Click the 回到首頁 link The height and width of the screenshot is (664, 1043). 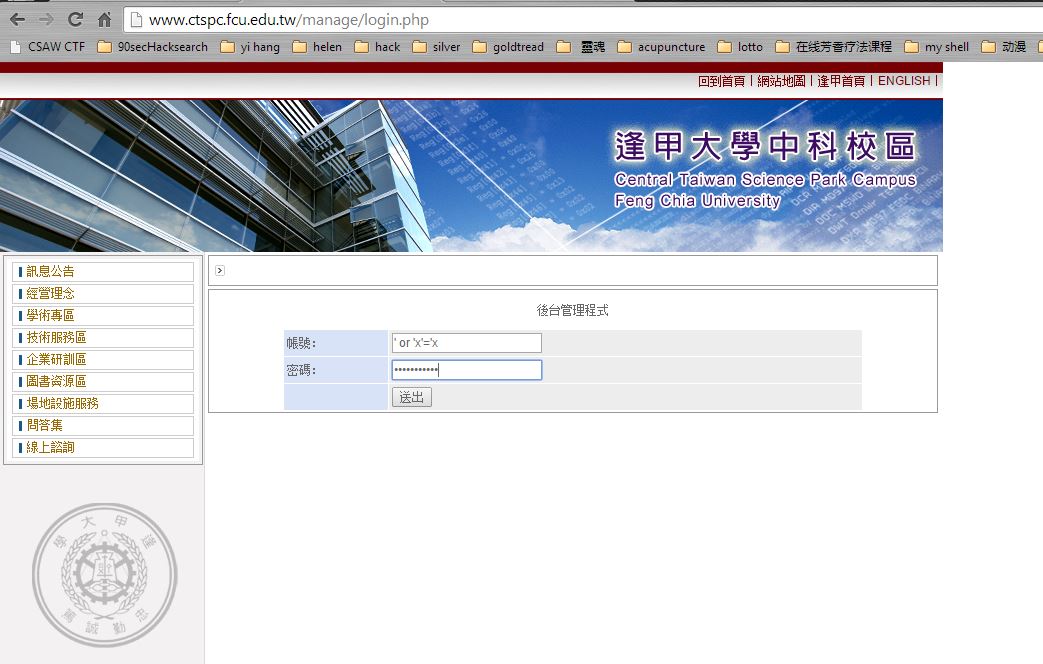[x=721, y=81]
